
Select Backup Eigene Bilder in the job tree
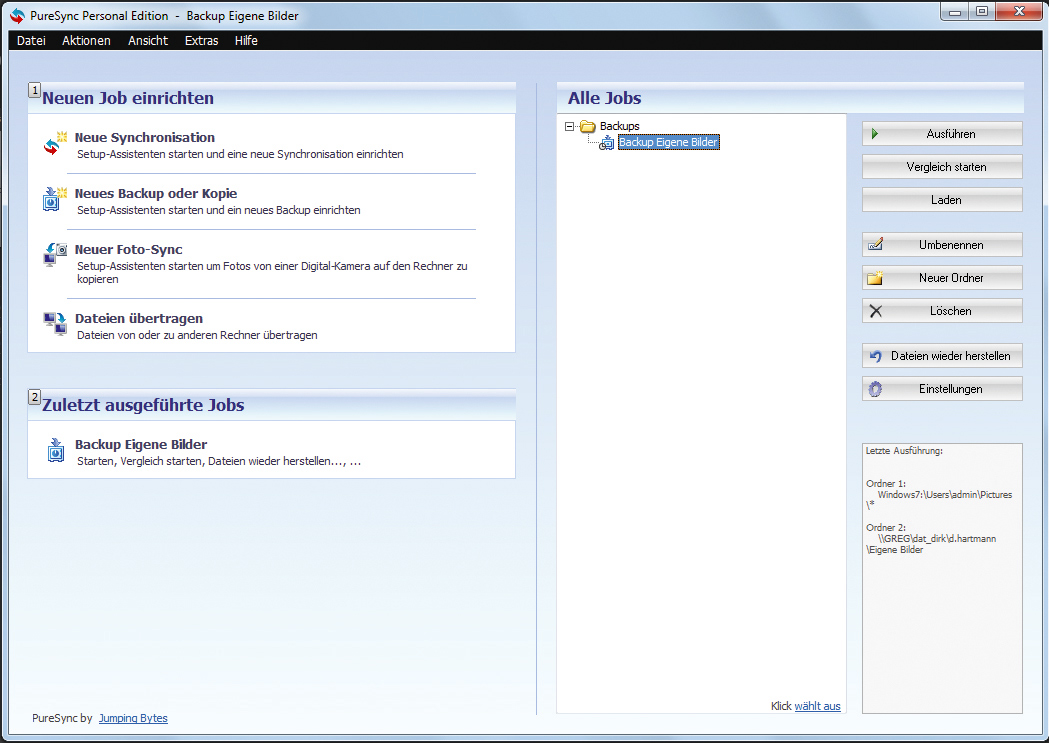(668, 142)
